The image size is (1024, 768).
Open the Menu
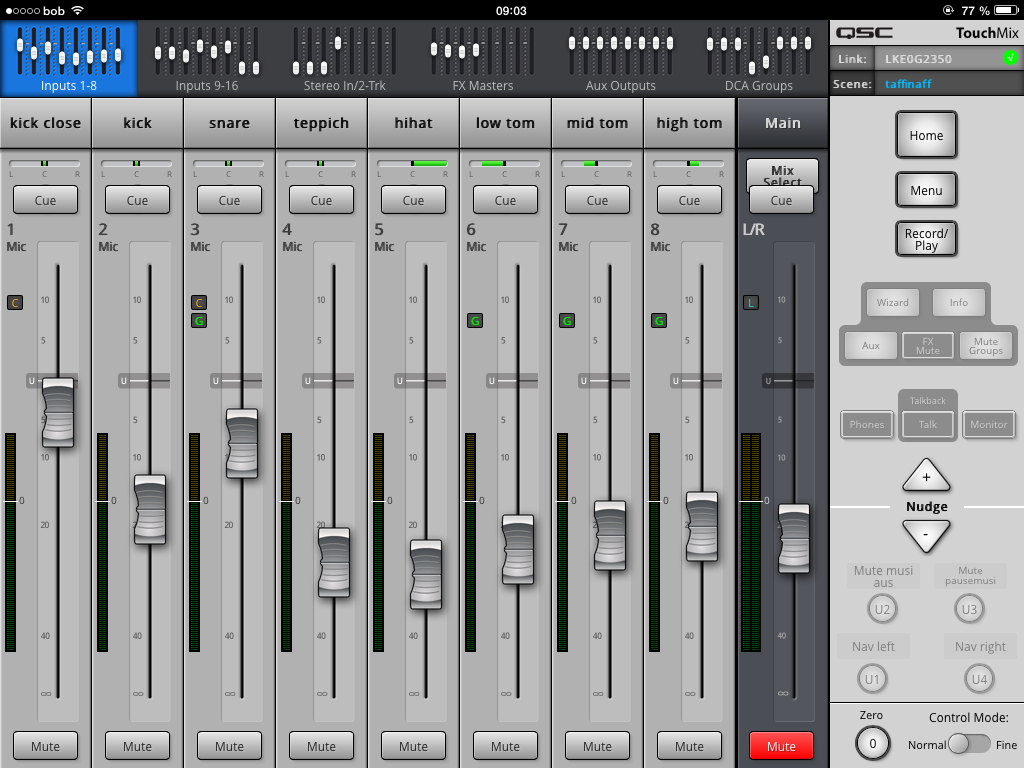[926, 190]
